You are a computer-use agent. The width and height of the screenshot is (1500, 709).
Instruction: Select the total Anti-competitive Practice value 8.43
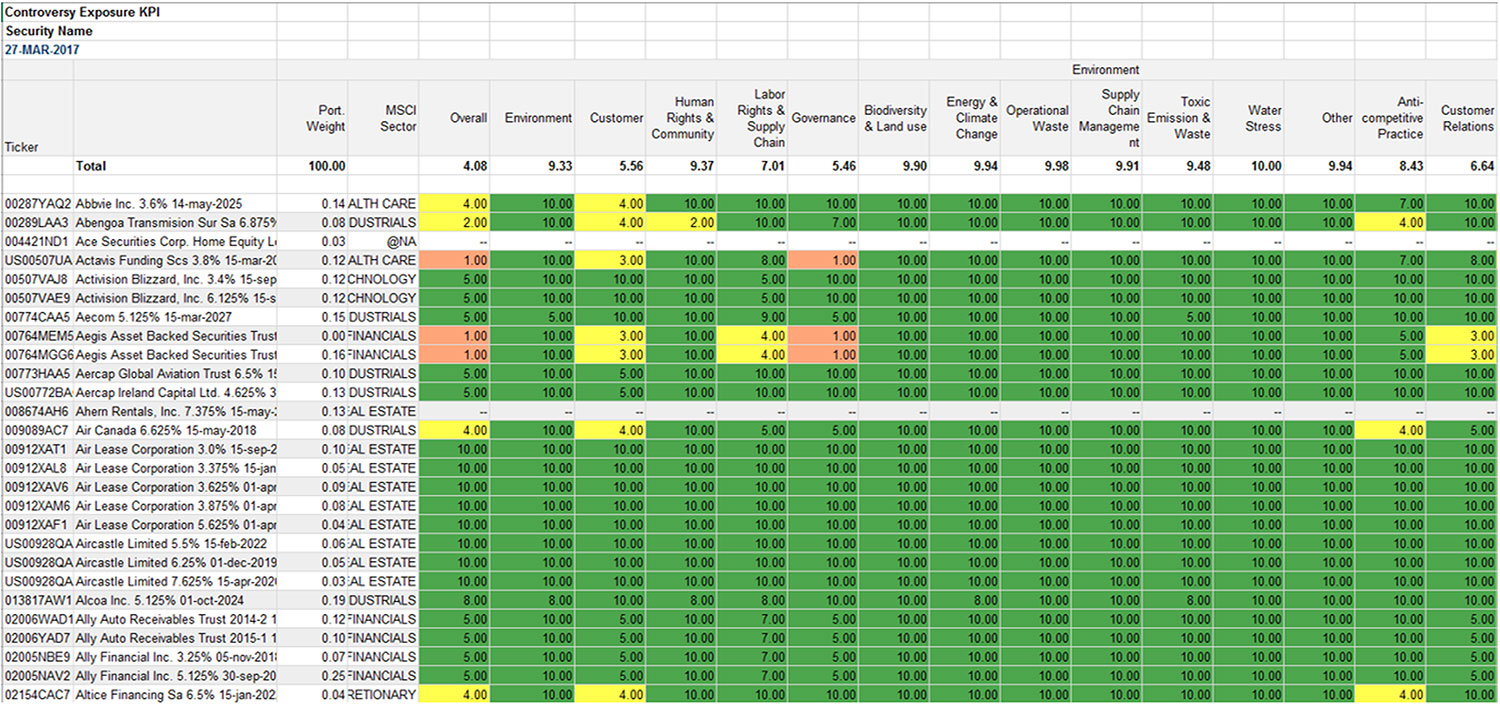pos(1411,166)
